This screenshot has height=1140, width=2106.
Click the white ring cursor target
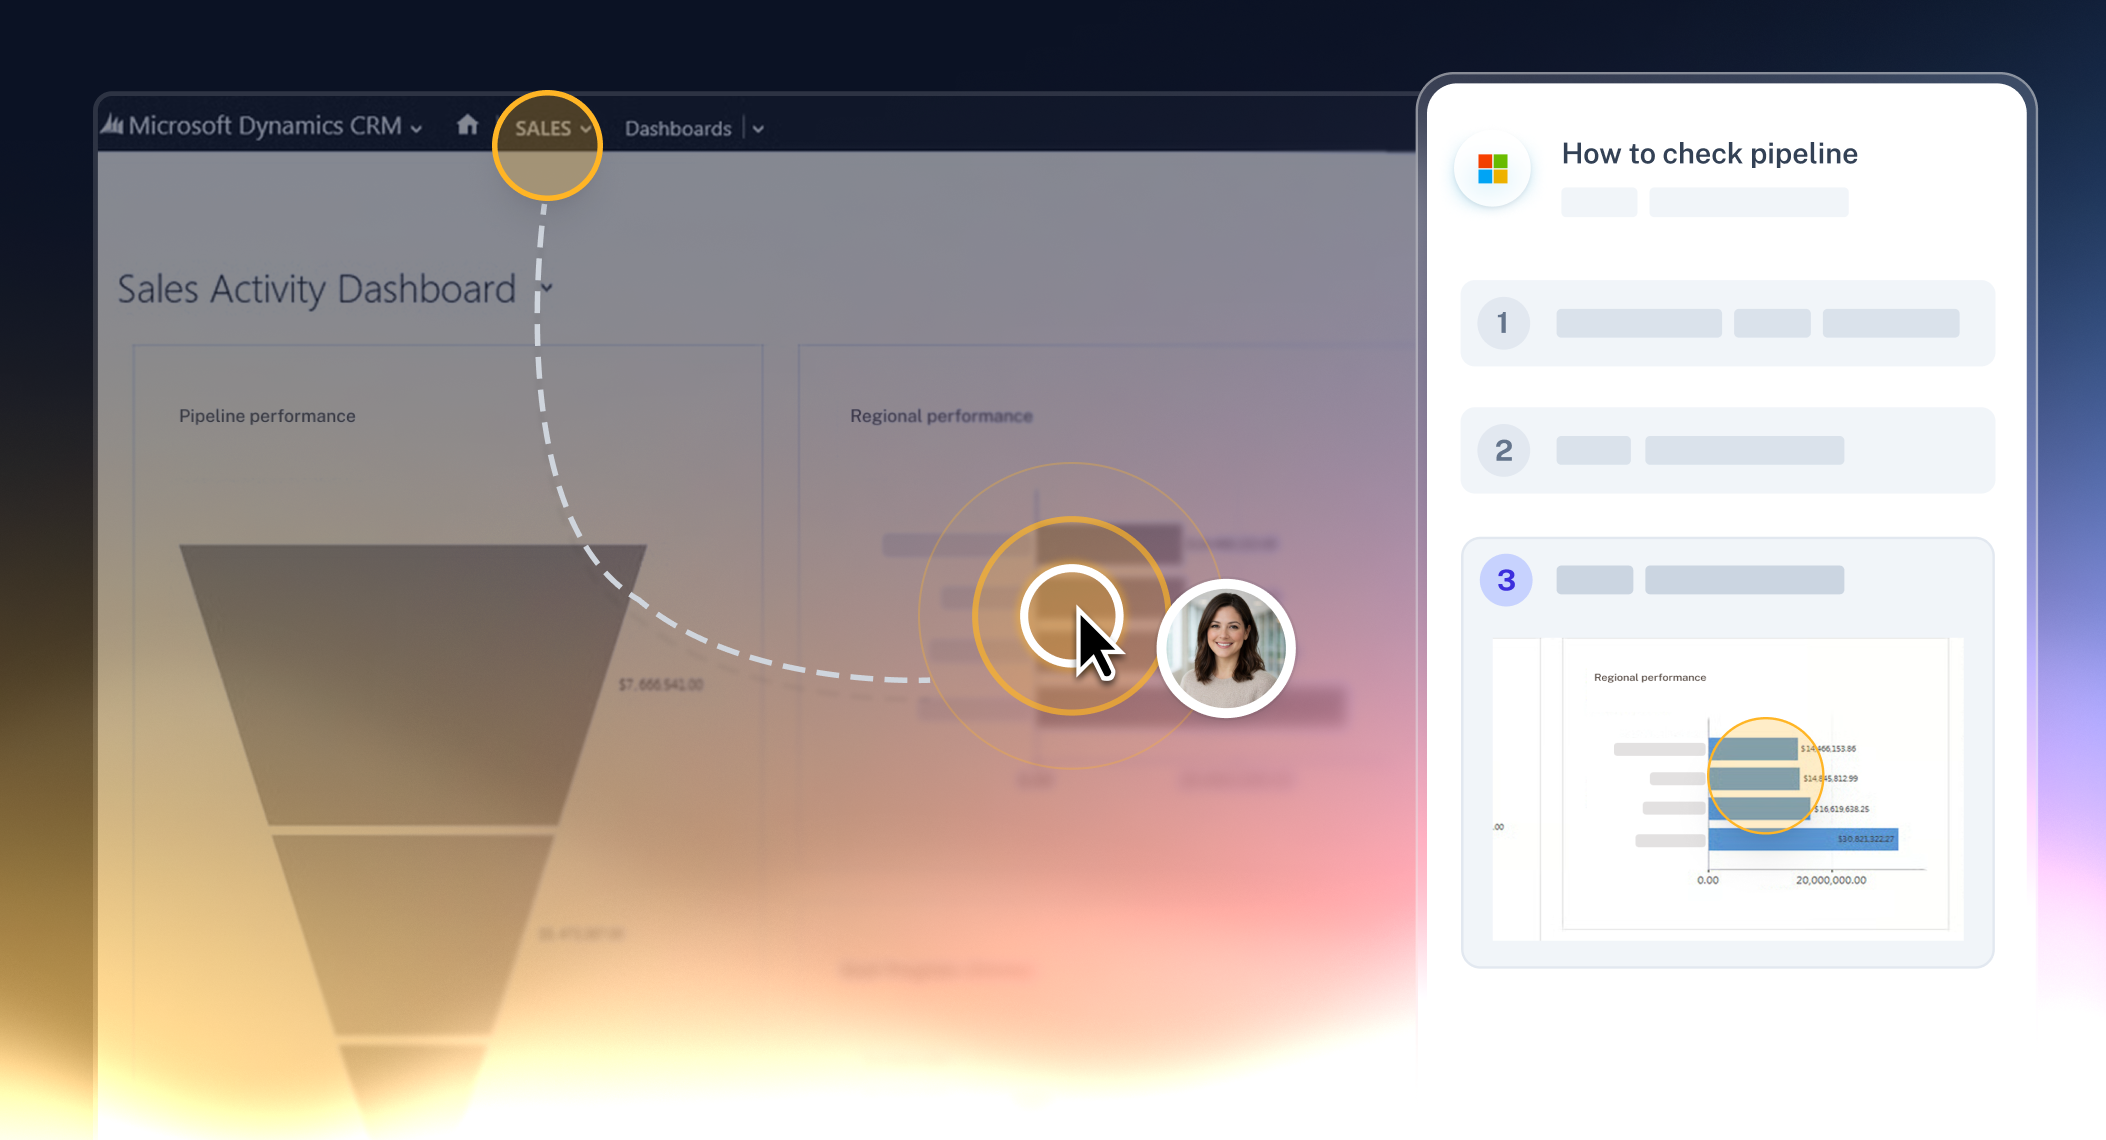pos(1068,615)
